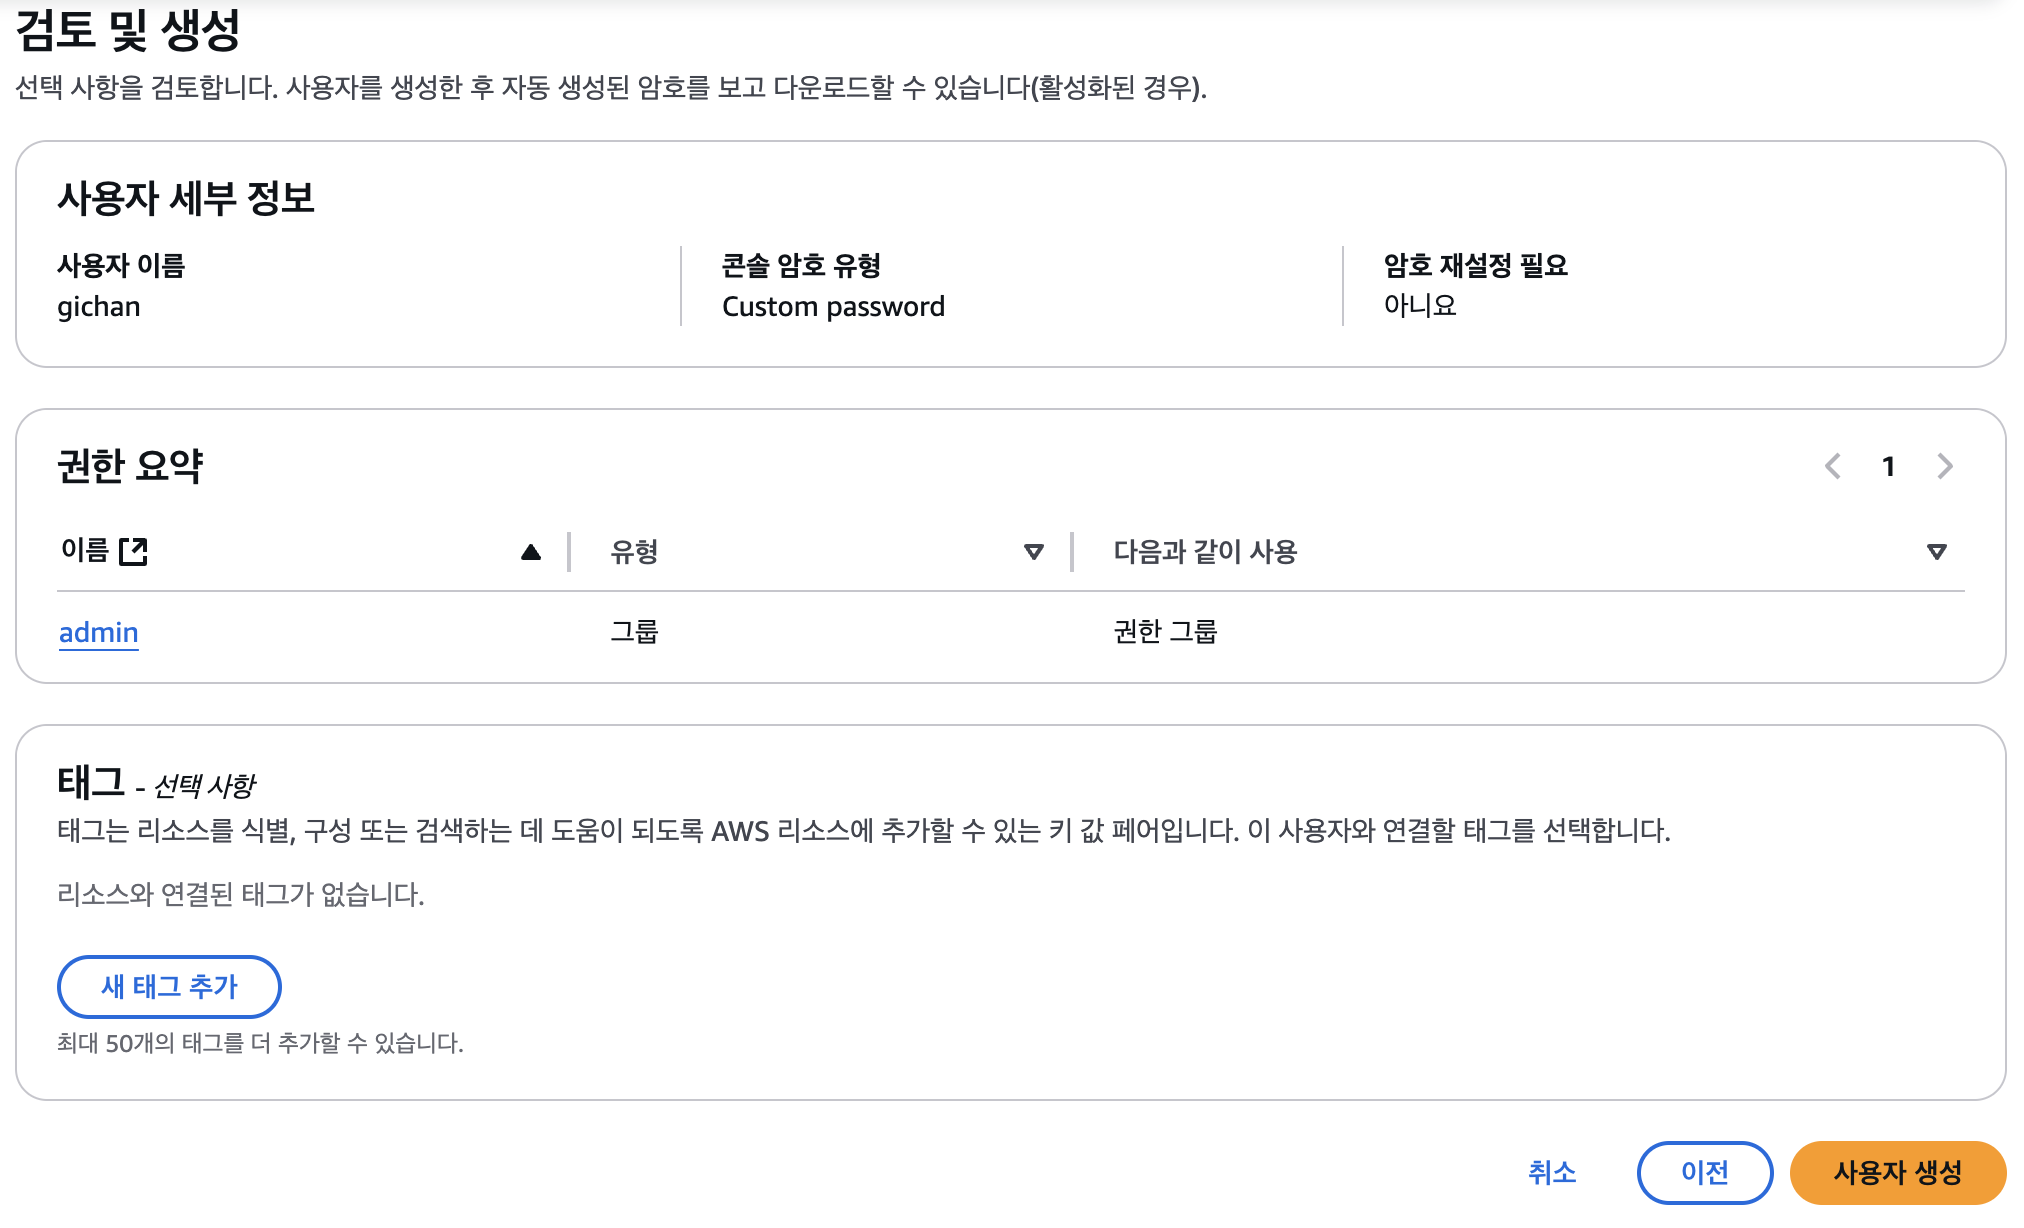
Task: Go to previous permissions page chevron
Action: coord(1832,466)
